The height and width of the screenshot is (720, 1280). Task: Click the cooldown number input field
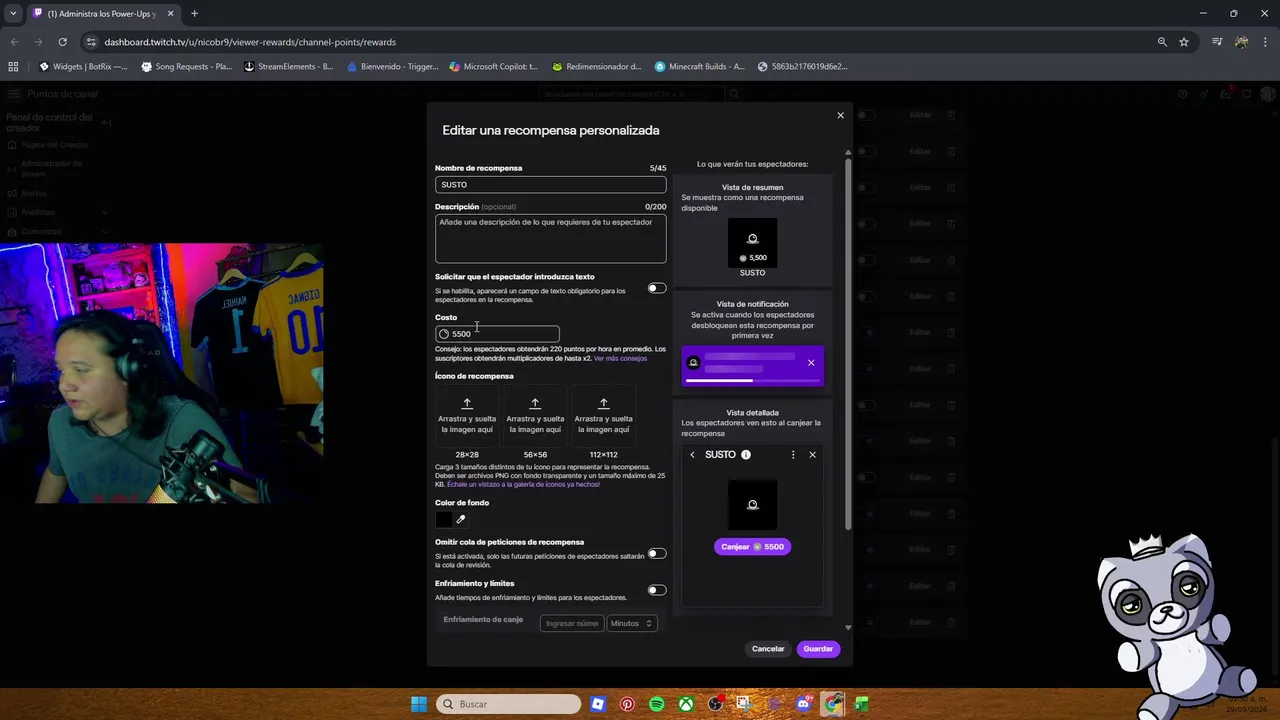(571, 623)
